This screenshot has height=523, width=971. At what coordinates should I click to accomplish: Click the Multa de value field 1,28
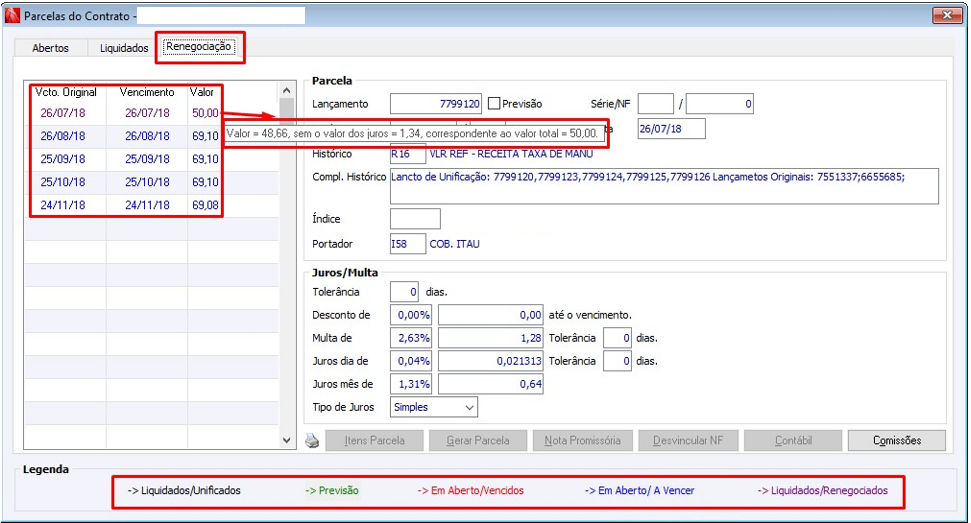pyautogui.click(x=490, y=338)
